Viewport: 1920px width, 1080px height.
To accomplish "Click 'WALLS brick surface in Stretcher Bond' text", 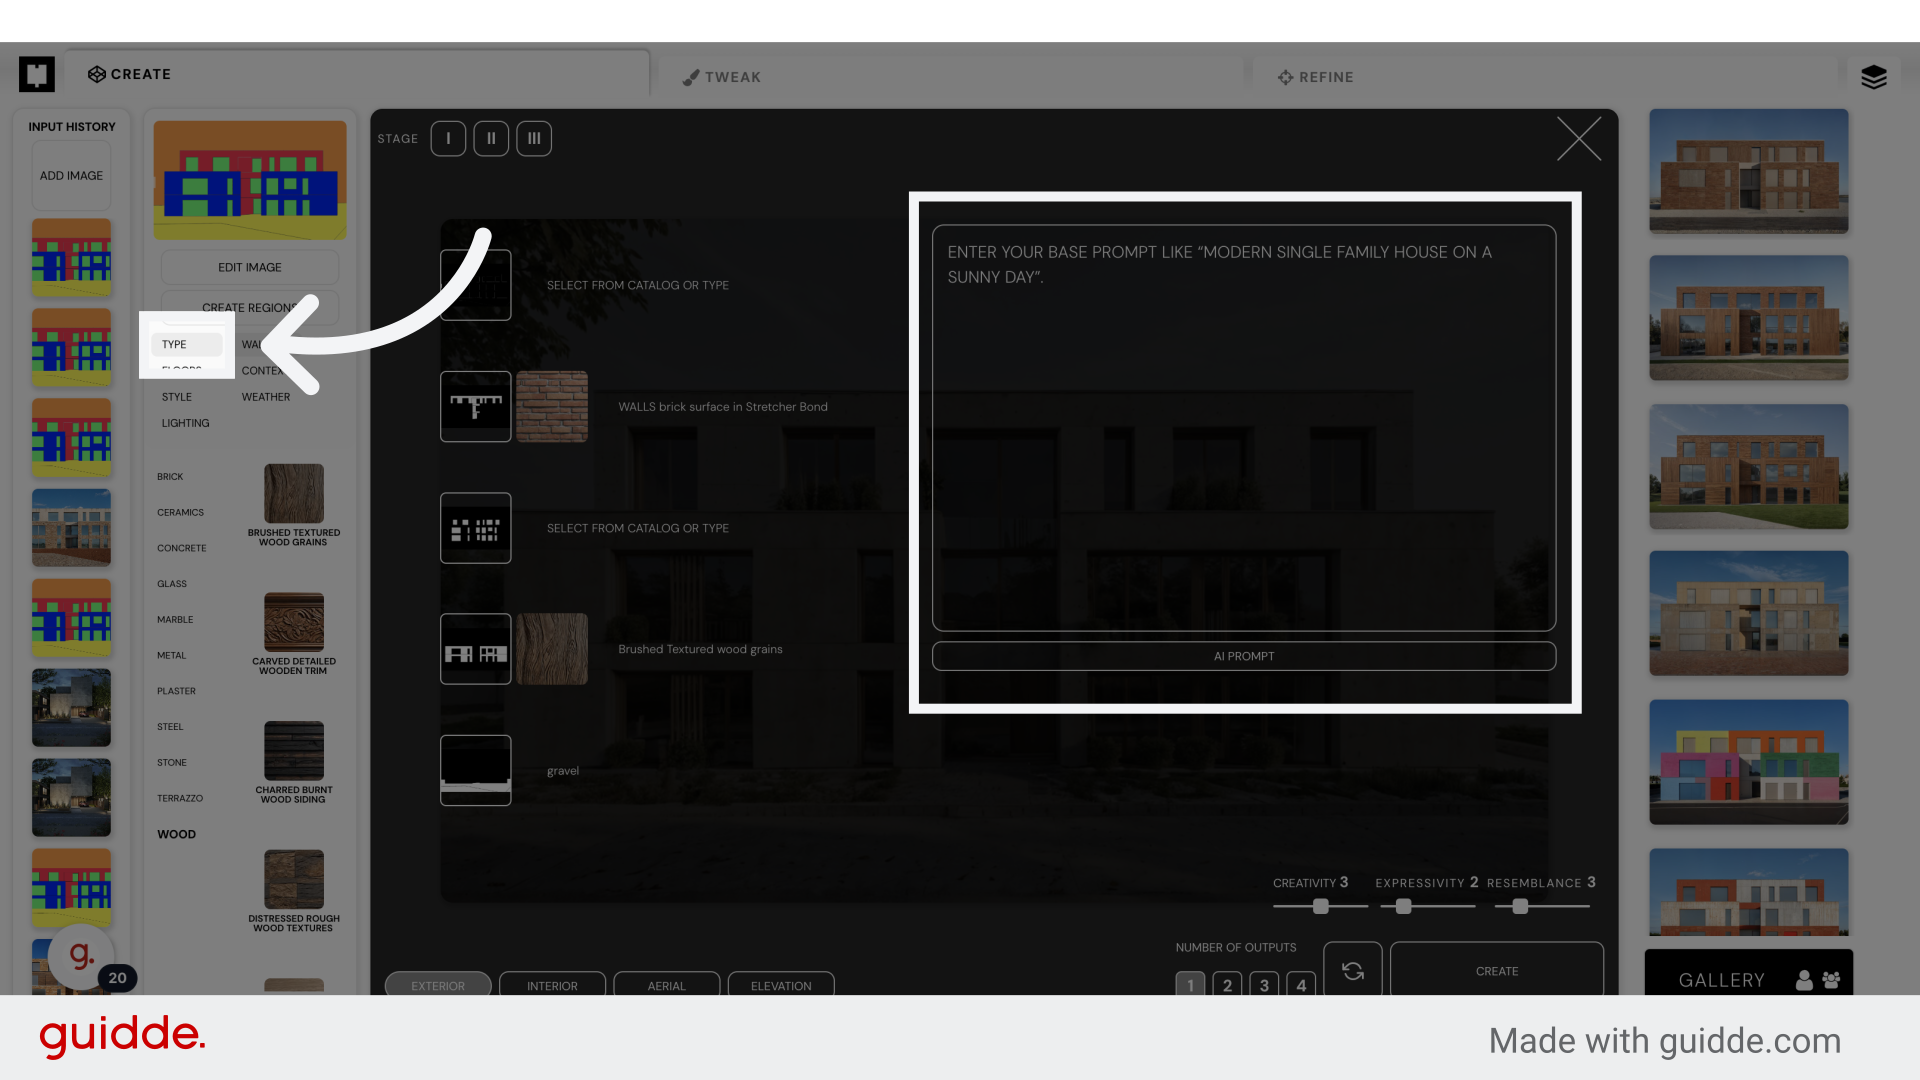I will point(723,407).
